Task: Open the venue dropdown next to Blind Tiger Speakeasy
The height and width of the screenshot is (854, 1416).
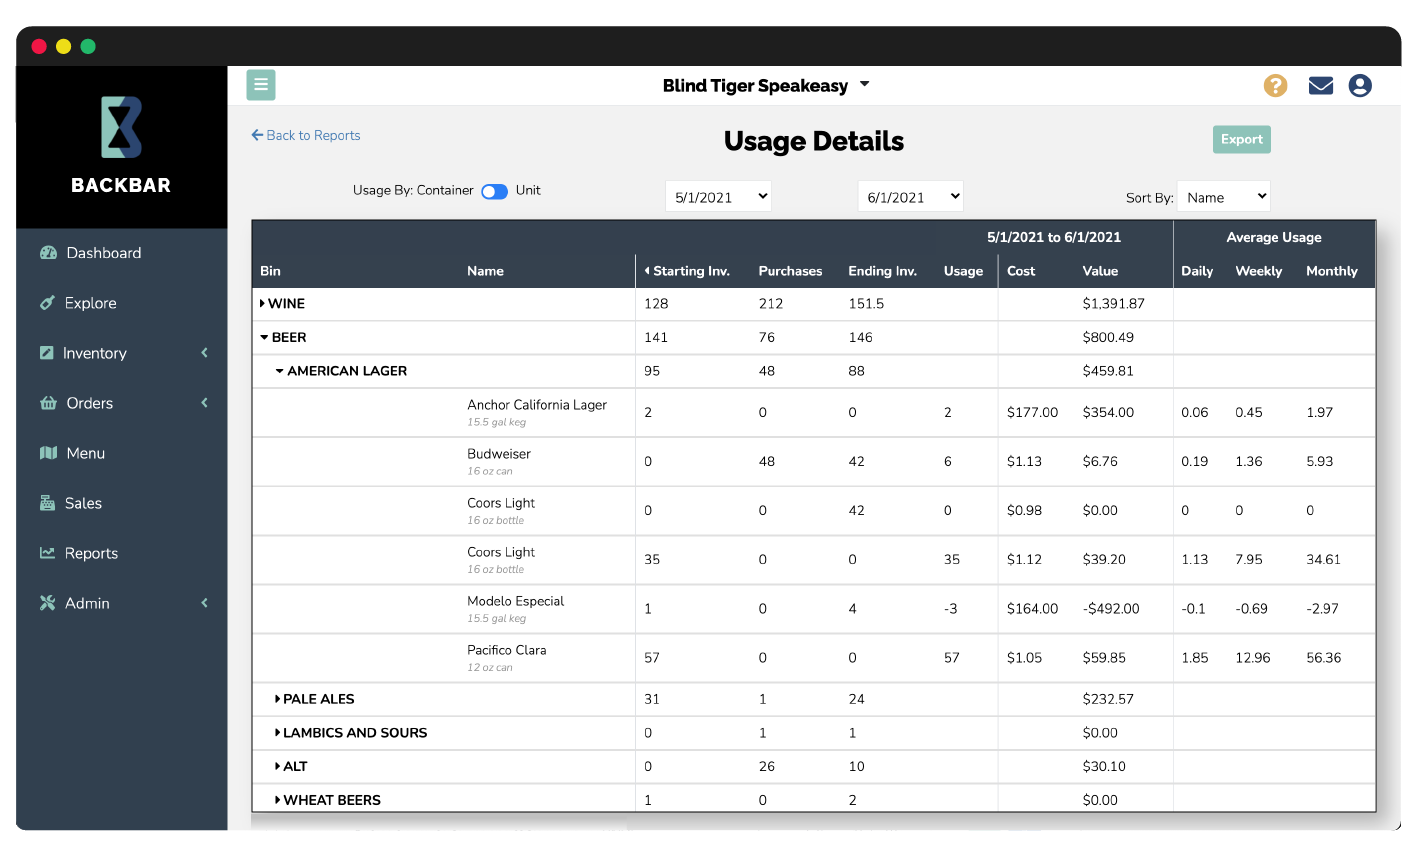Action: 865,85
